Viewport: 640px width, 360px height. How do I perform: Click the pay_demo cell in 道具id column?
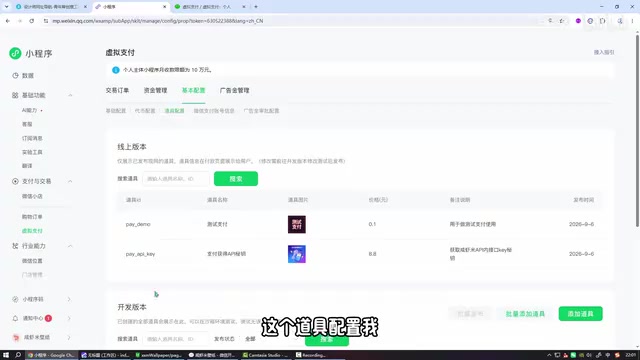pyautogui.click(x=138, y=224)
